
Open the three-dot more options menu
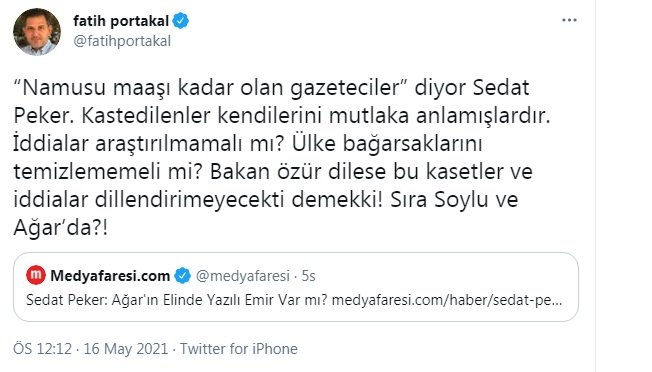[x=569, y=20]
